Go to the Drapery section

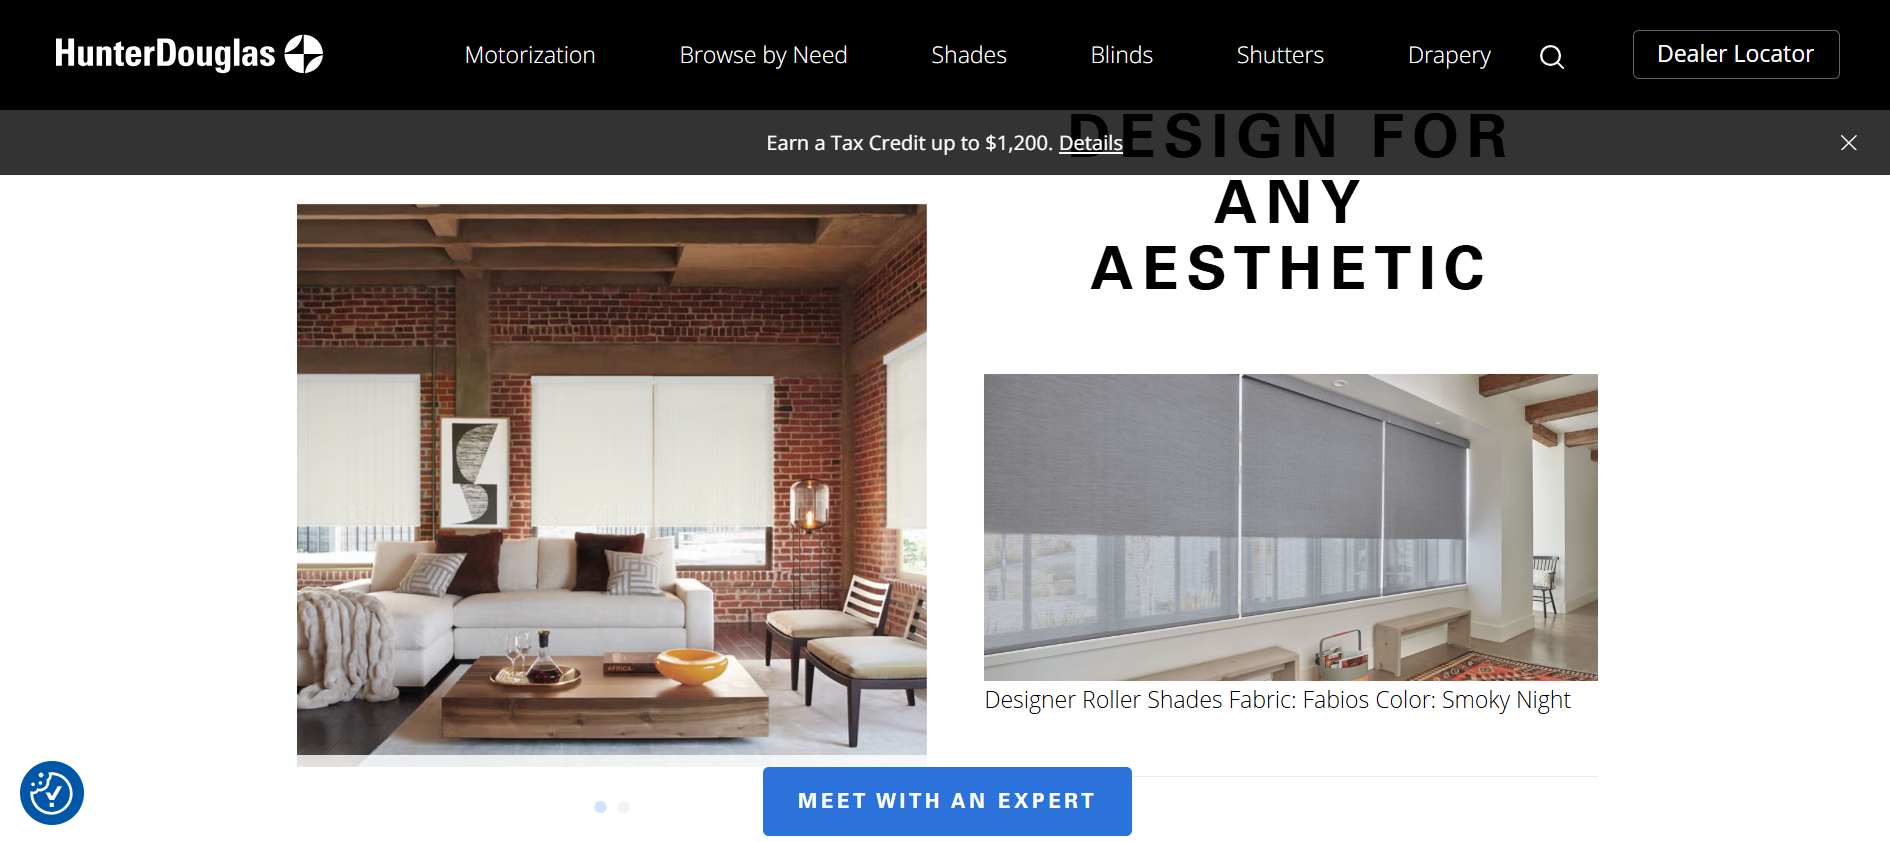coord(1449,55)
